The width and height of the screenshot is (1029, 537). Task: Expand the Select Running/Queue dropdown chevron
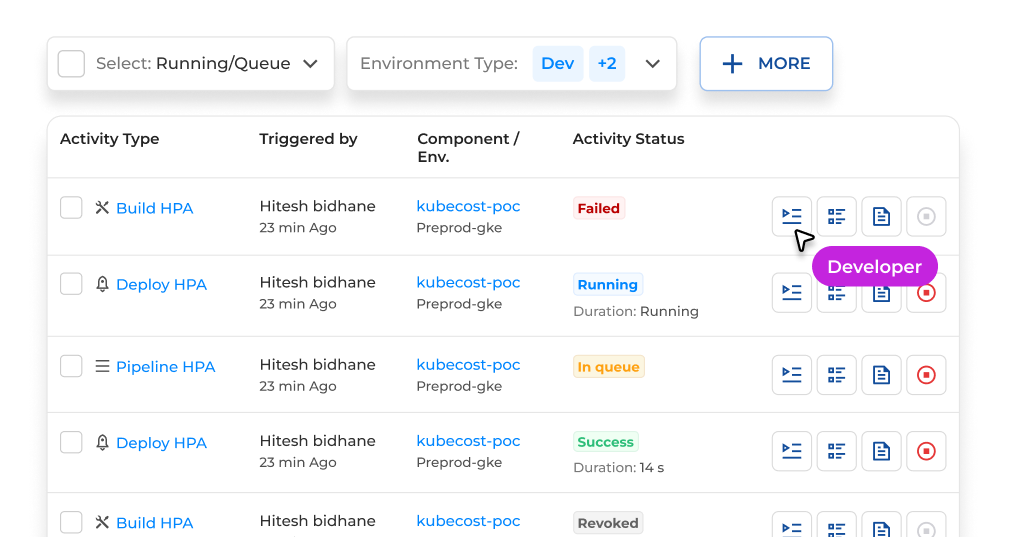tap(310, 64)
